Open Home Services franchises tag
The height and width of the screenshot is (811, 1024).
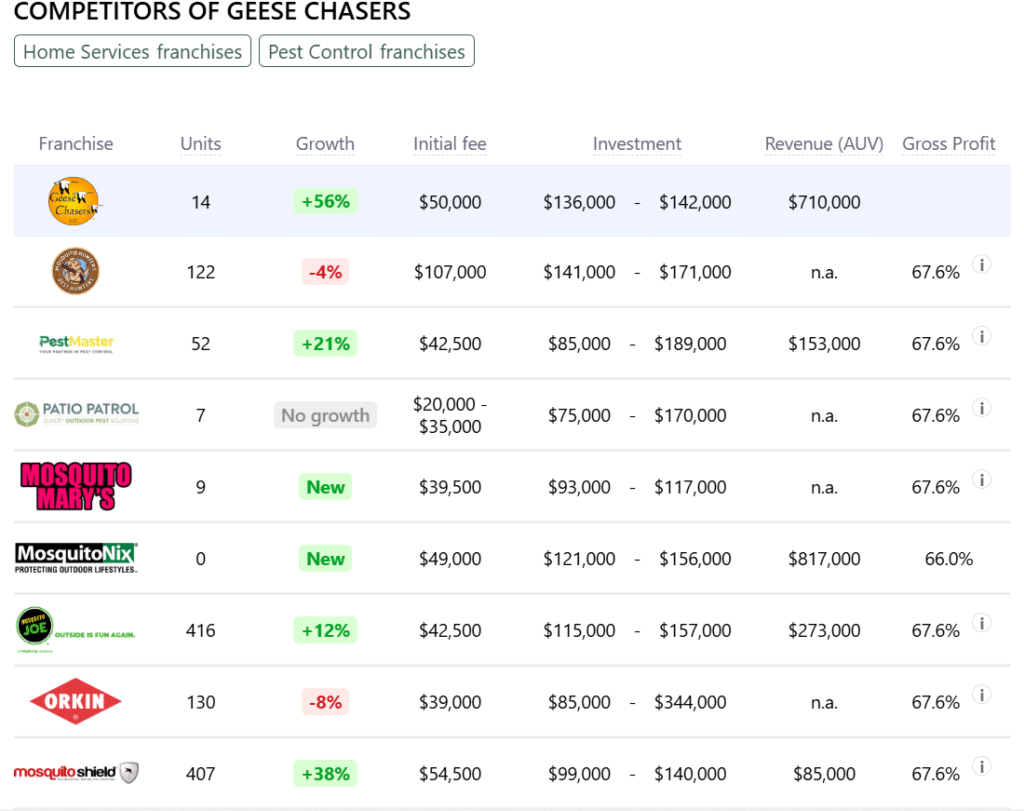(x=133, y=51)
